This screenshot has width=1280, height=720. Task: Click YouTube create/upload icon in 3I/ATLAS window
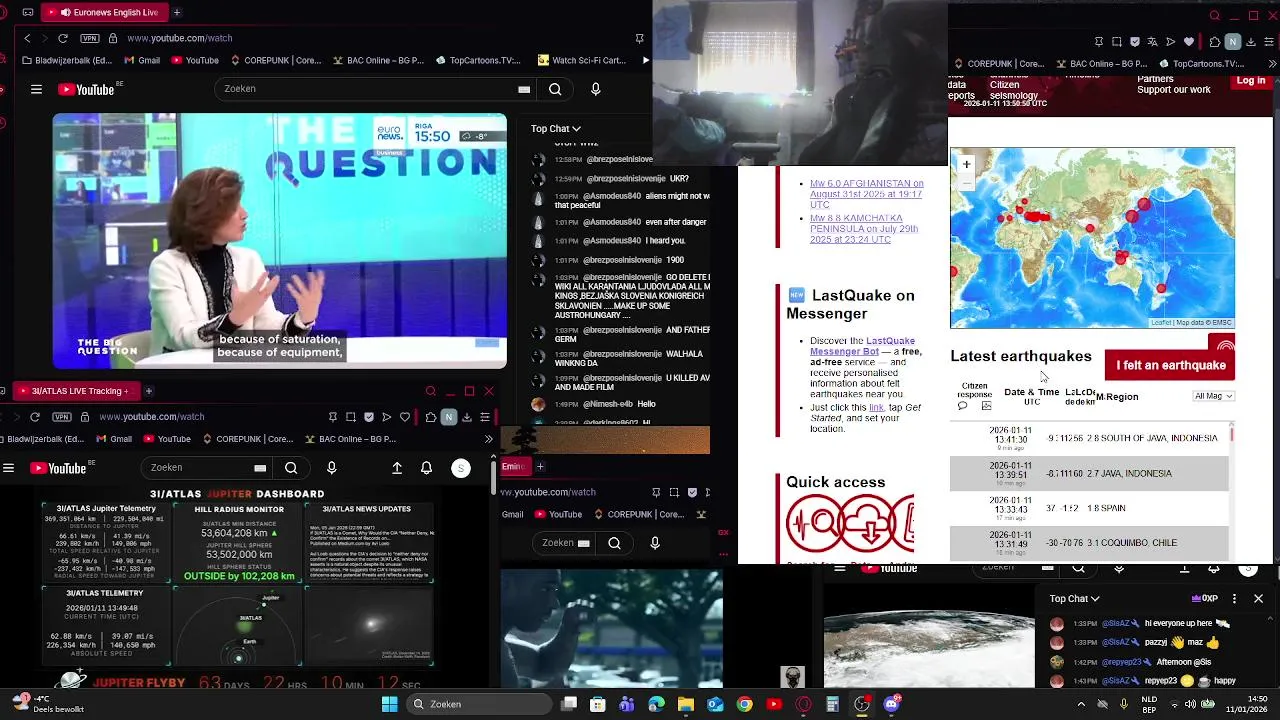coord(397,468)
